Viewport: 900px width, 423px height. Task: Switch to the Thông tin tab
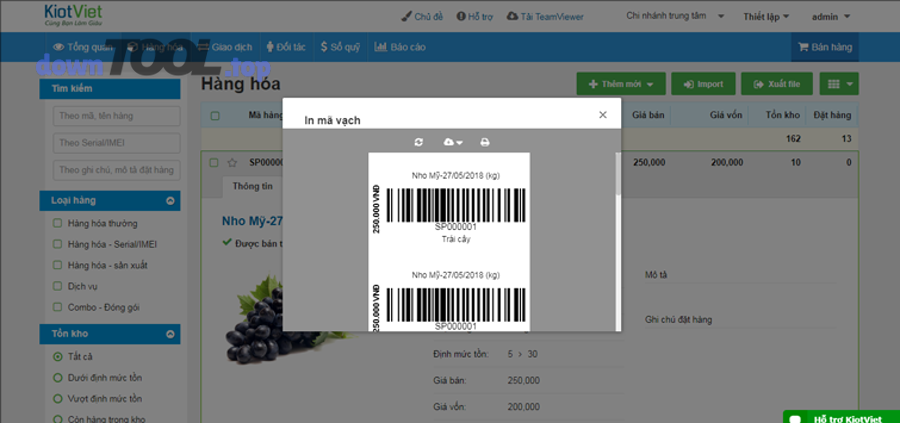point(253,187)
